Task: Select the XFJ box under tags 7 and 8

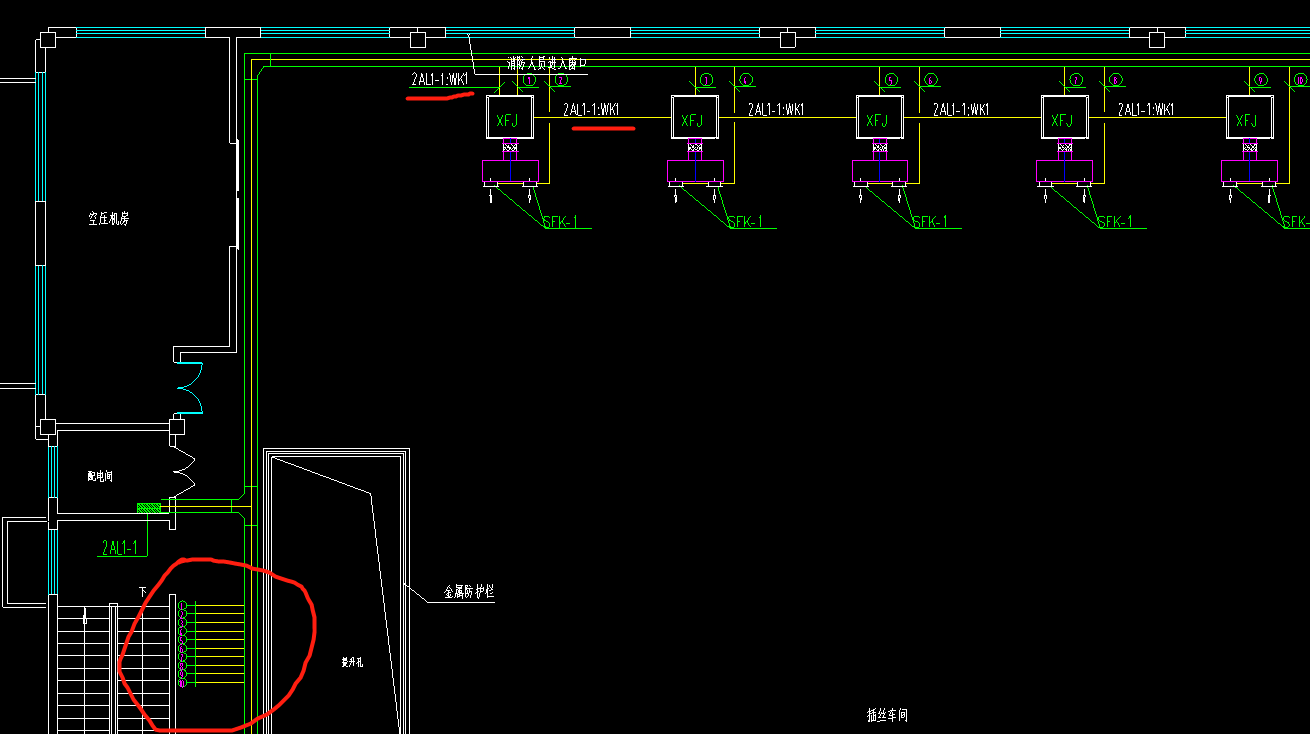Action: 1064,117
